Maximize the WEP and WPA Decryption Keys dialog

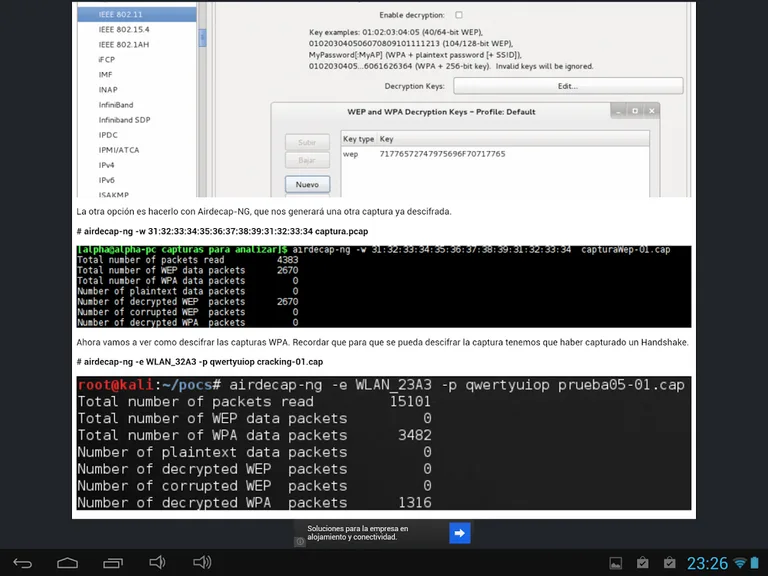click(635, 111)
